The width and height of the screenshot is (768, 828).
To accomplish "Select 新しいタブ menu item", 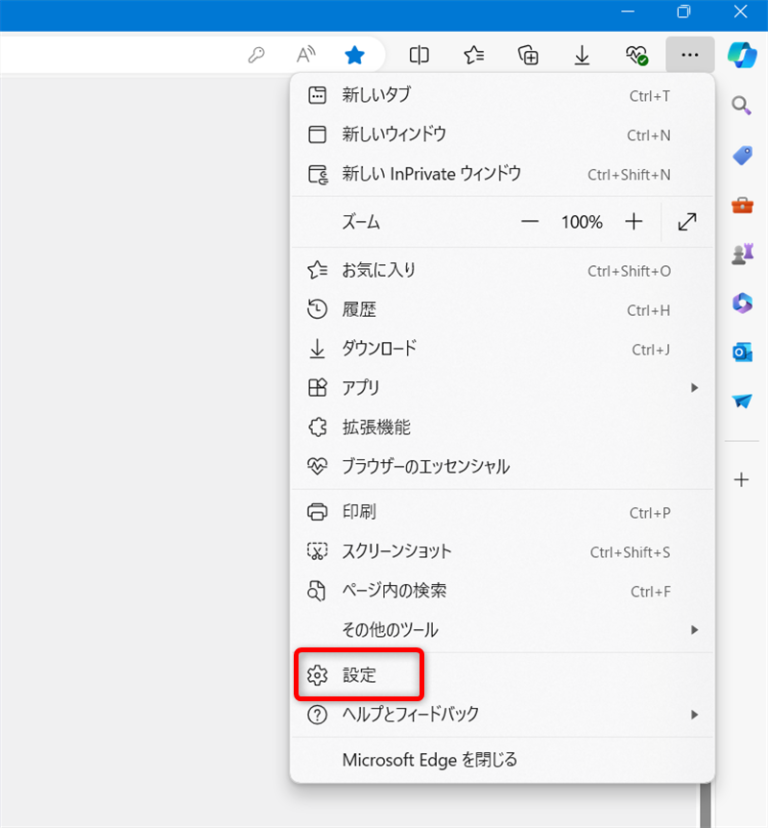I will point(502,96).
